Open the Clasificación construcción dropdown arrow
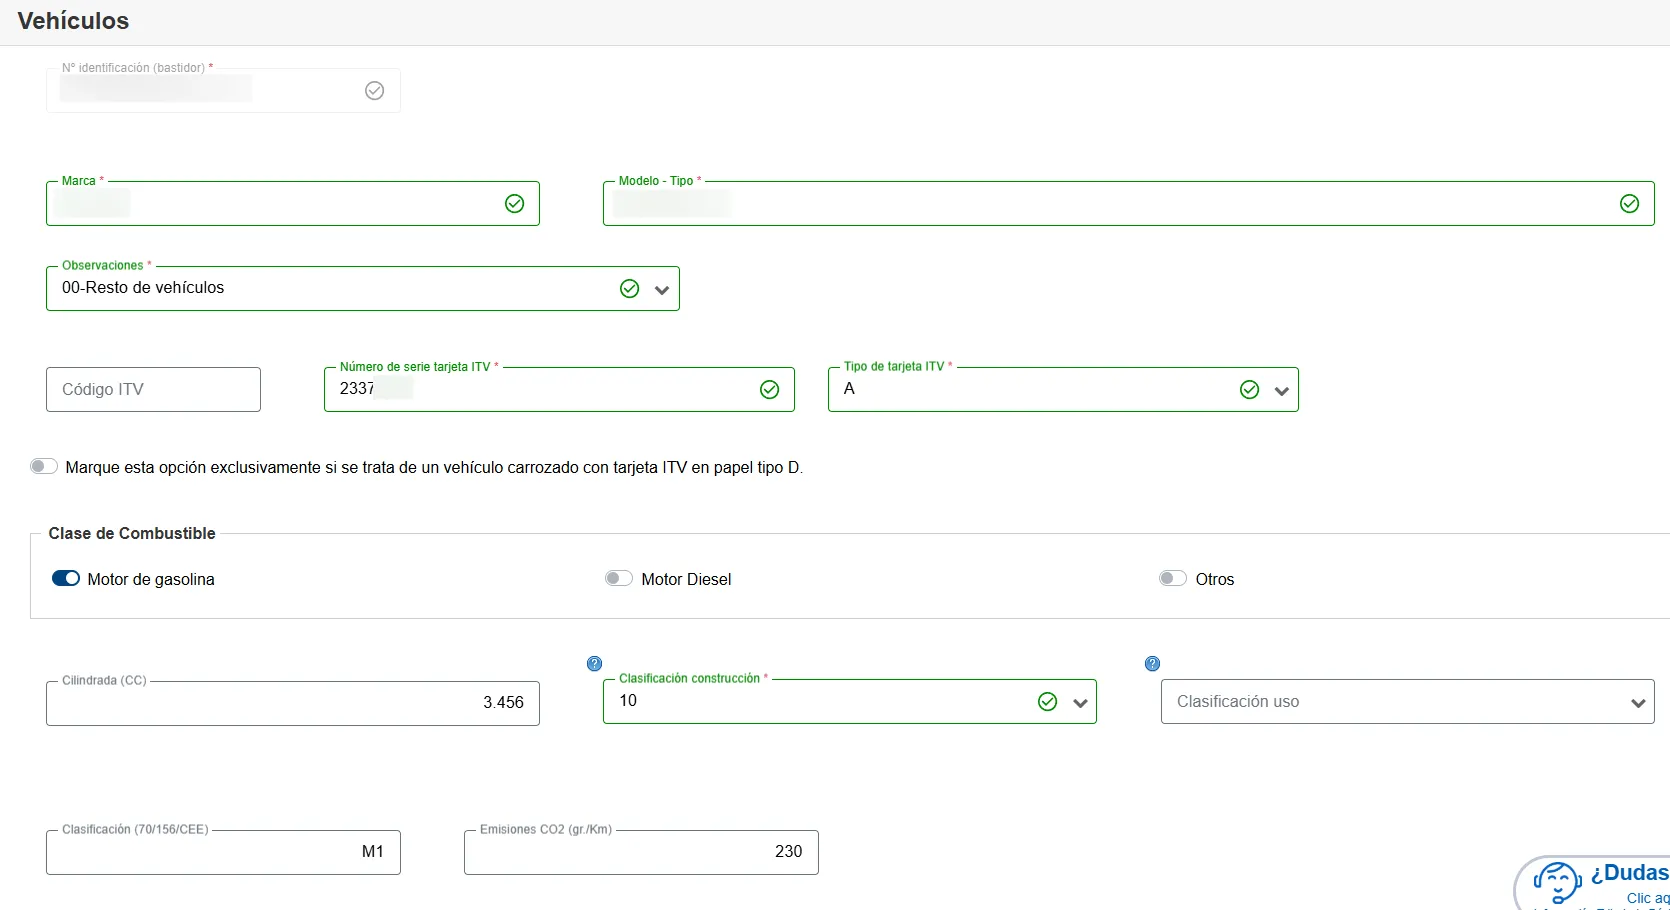The height and width of the screenshot is (910, 1670). [1080, 703]
